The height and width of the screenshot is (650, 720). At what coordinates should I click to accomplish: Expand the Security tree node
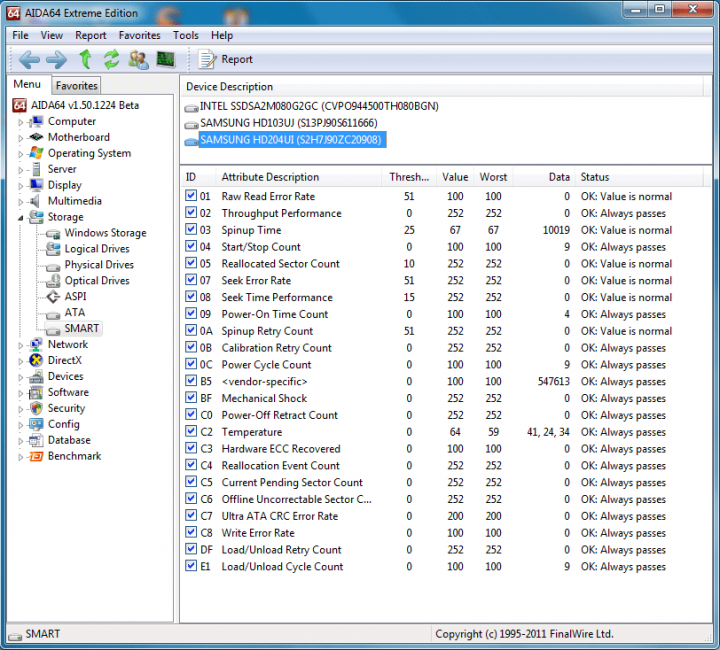(x=21, y=409)
